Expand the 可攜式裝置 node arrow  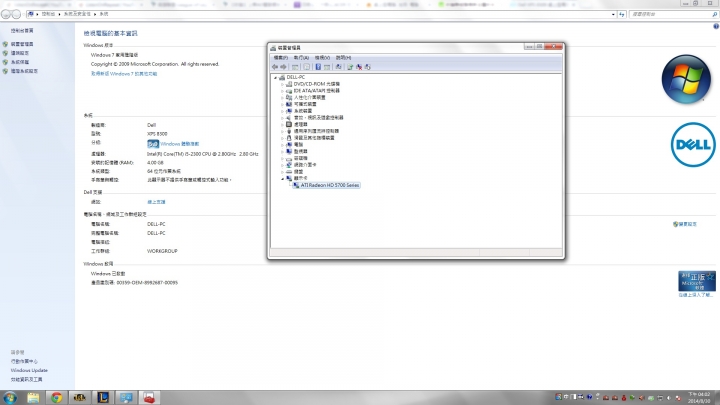pos(282,104)
